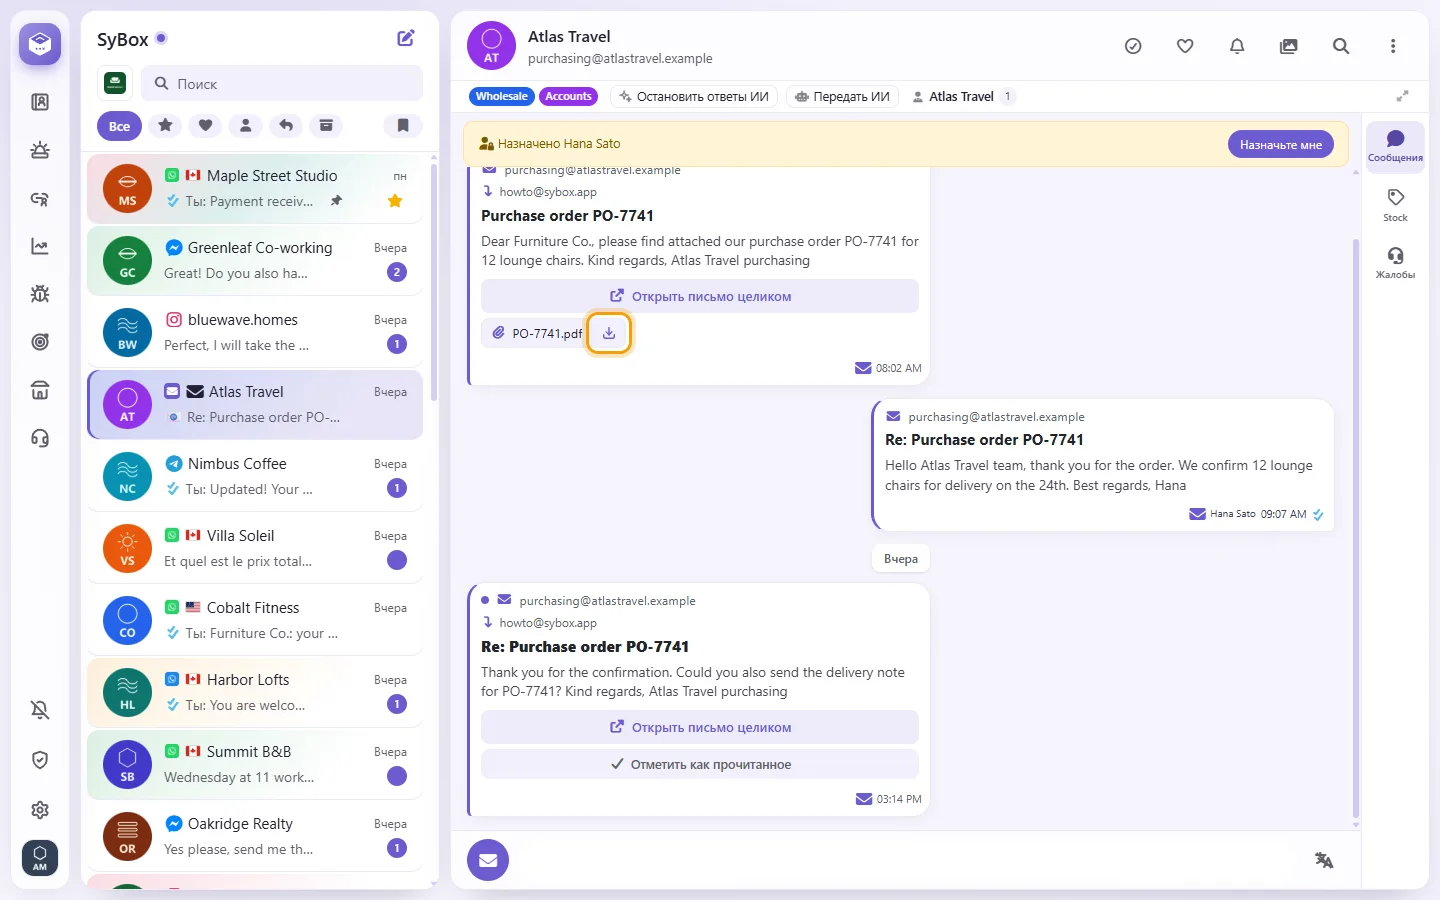This screenshot has height=900, width=1440.
Task: Open settings gear in left sidebar
Action: [x=40, y=810]
